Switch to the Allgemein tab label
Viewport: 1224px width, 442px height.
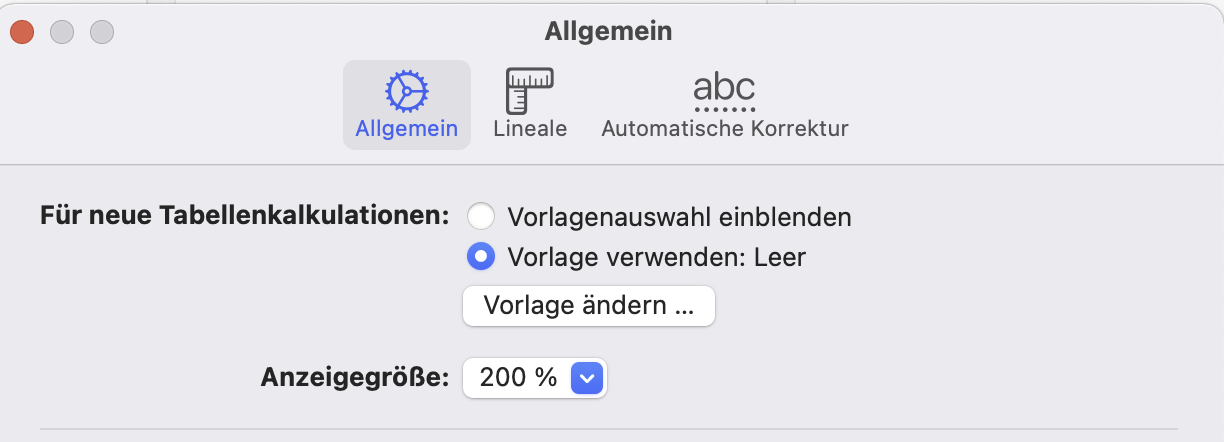click(x=406, y=129)
